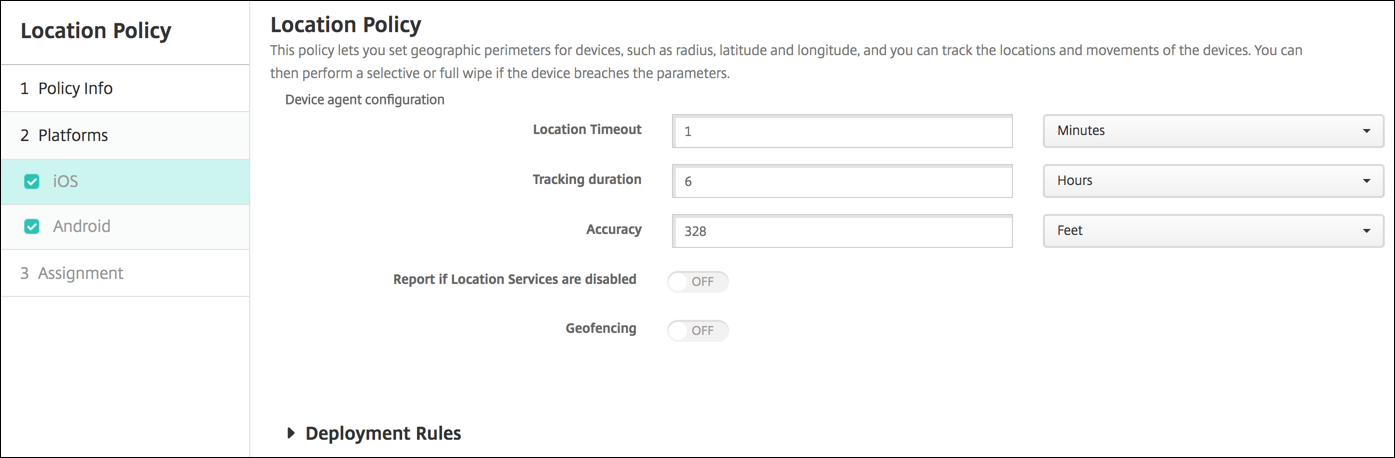
Task: Select the Android platform label in sidebar
Action: tap(82, 227)
